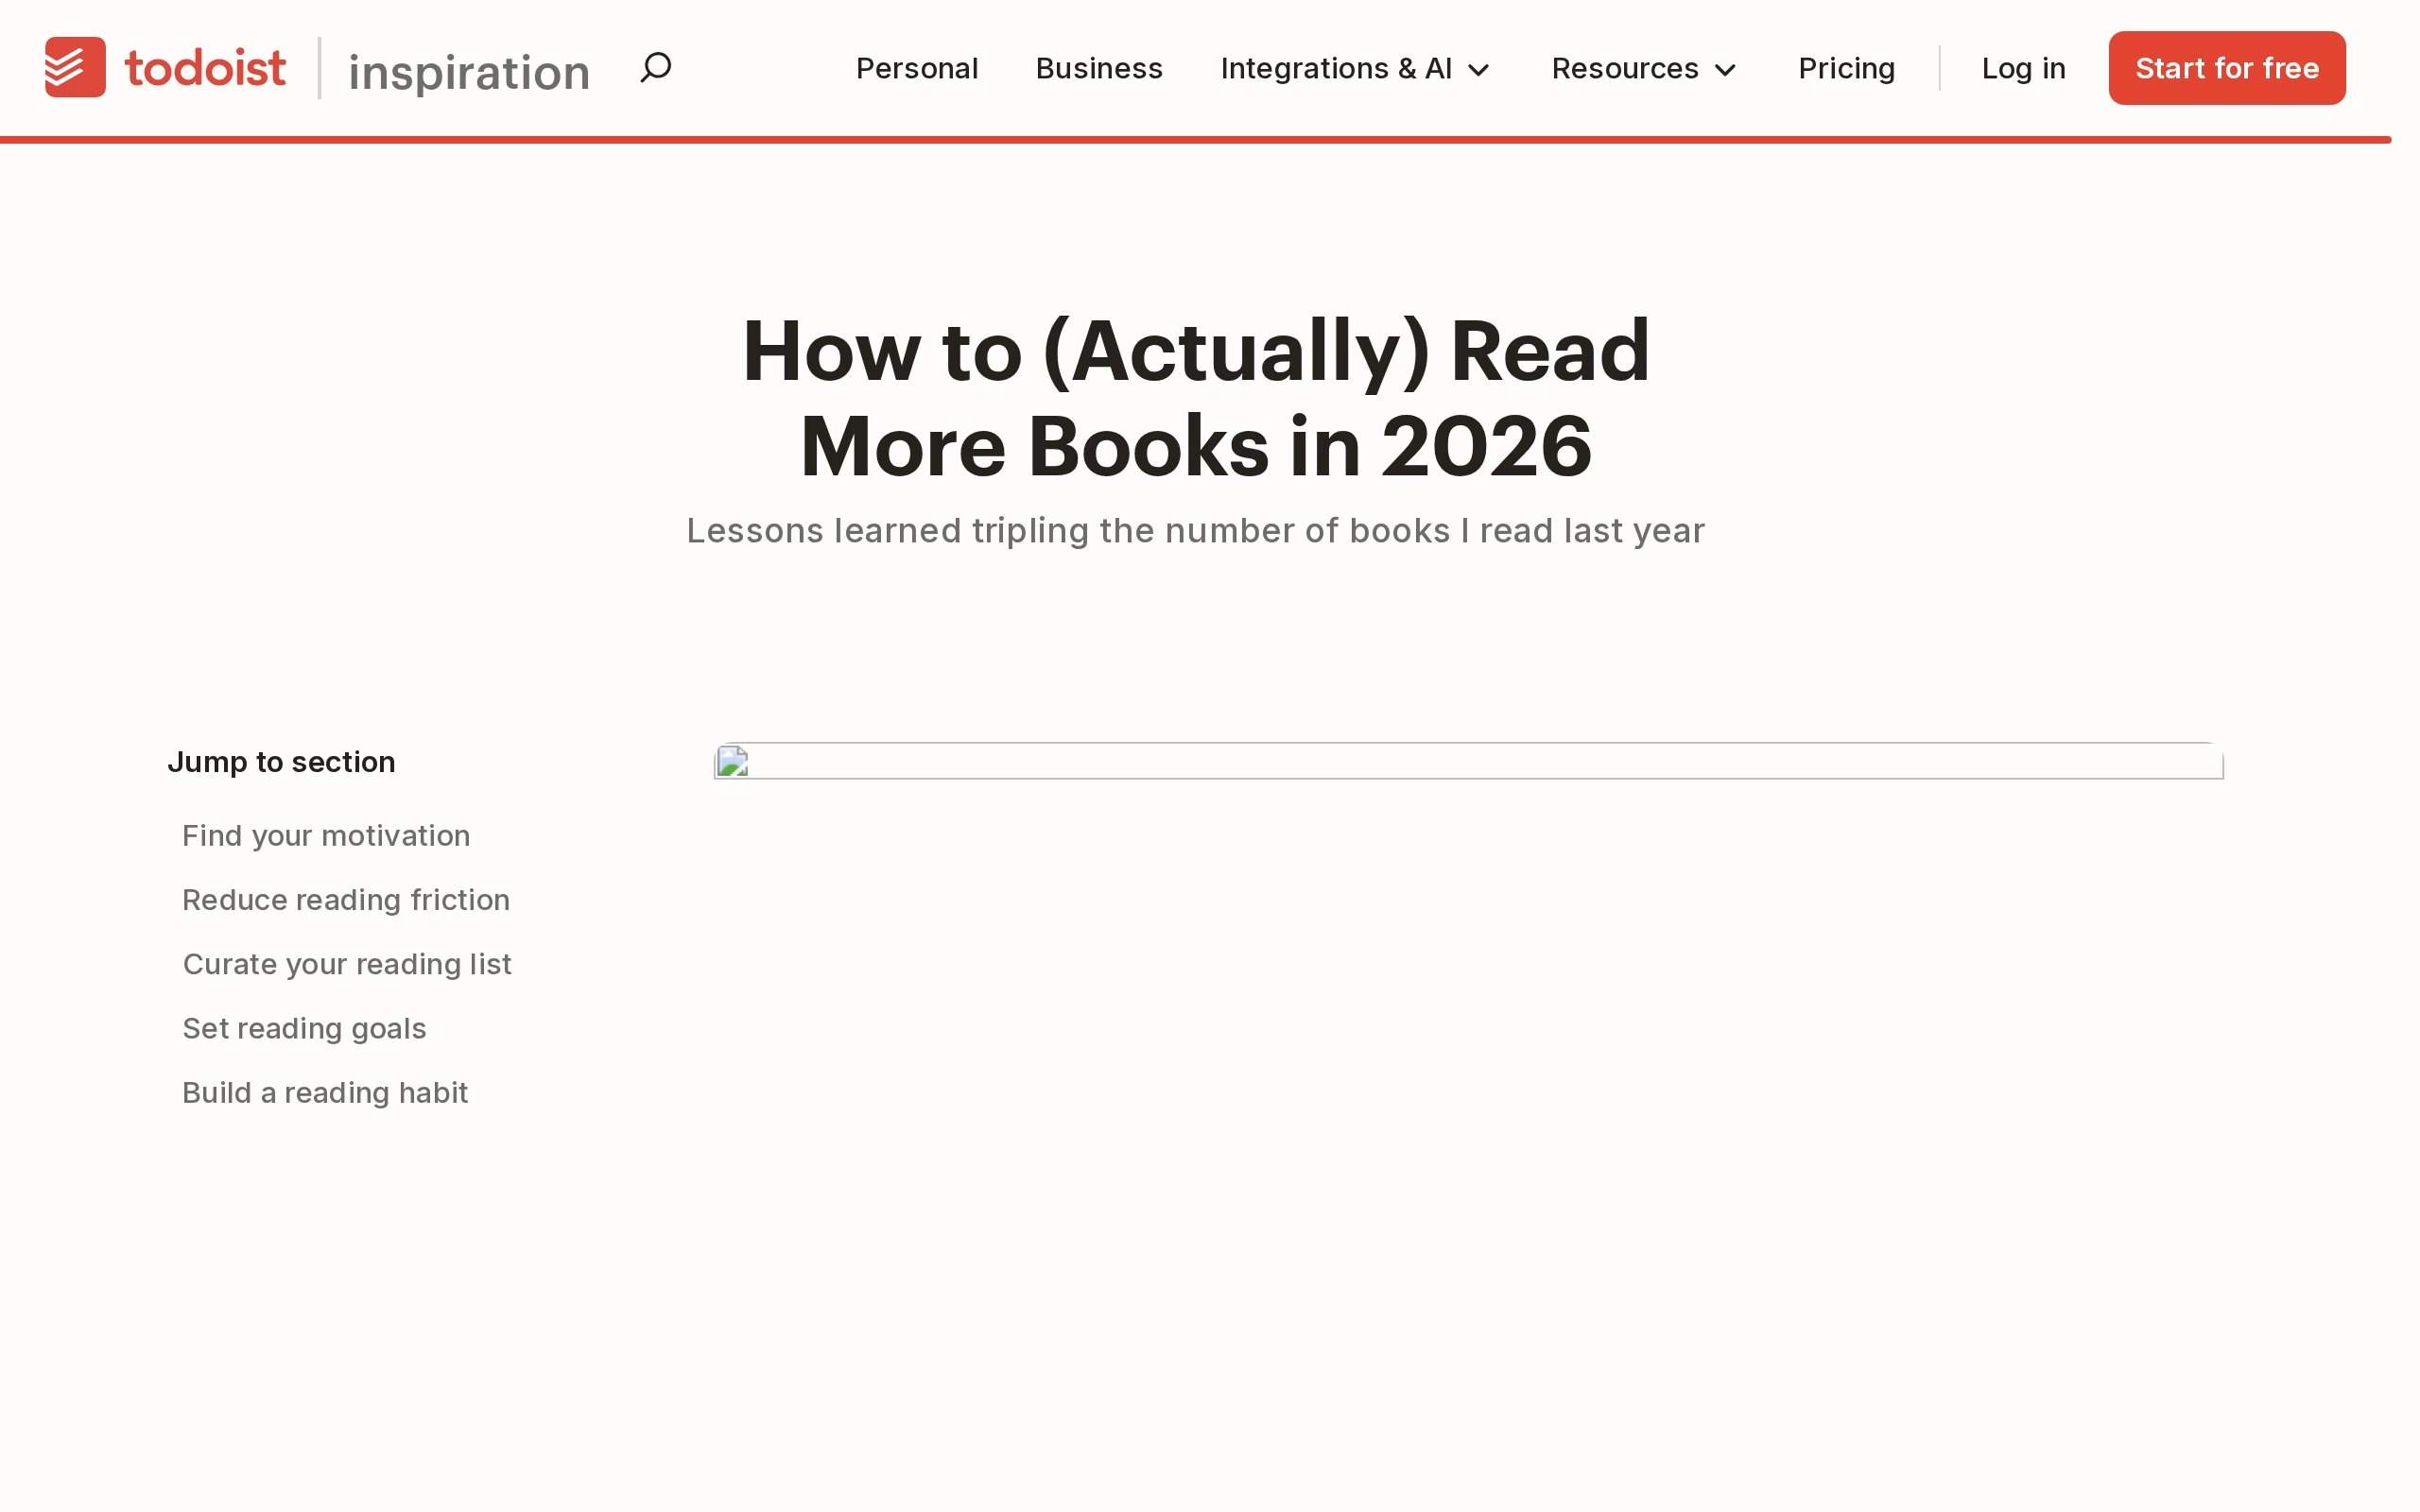
Task: Jump to Build a reading habit
Action: [x=325, y=1092]
